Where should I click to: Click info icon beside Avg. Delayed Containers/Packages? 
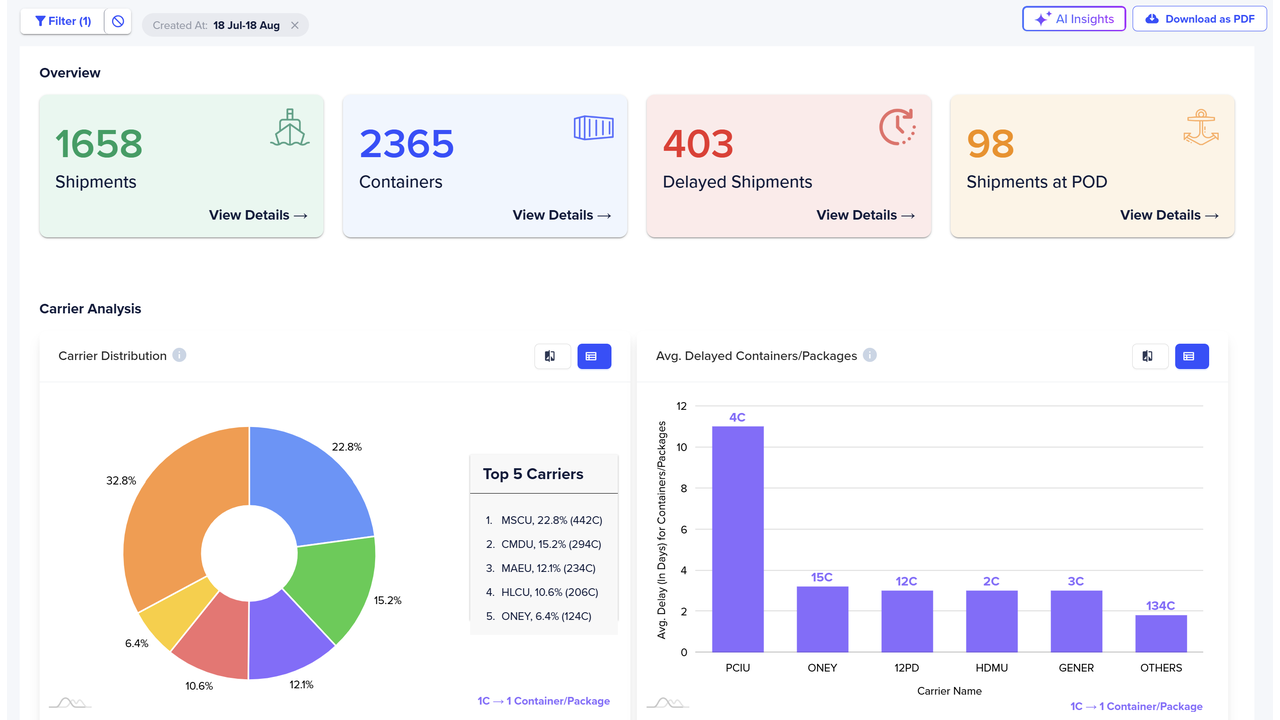coord(870,355)
